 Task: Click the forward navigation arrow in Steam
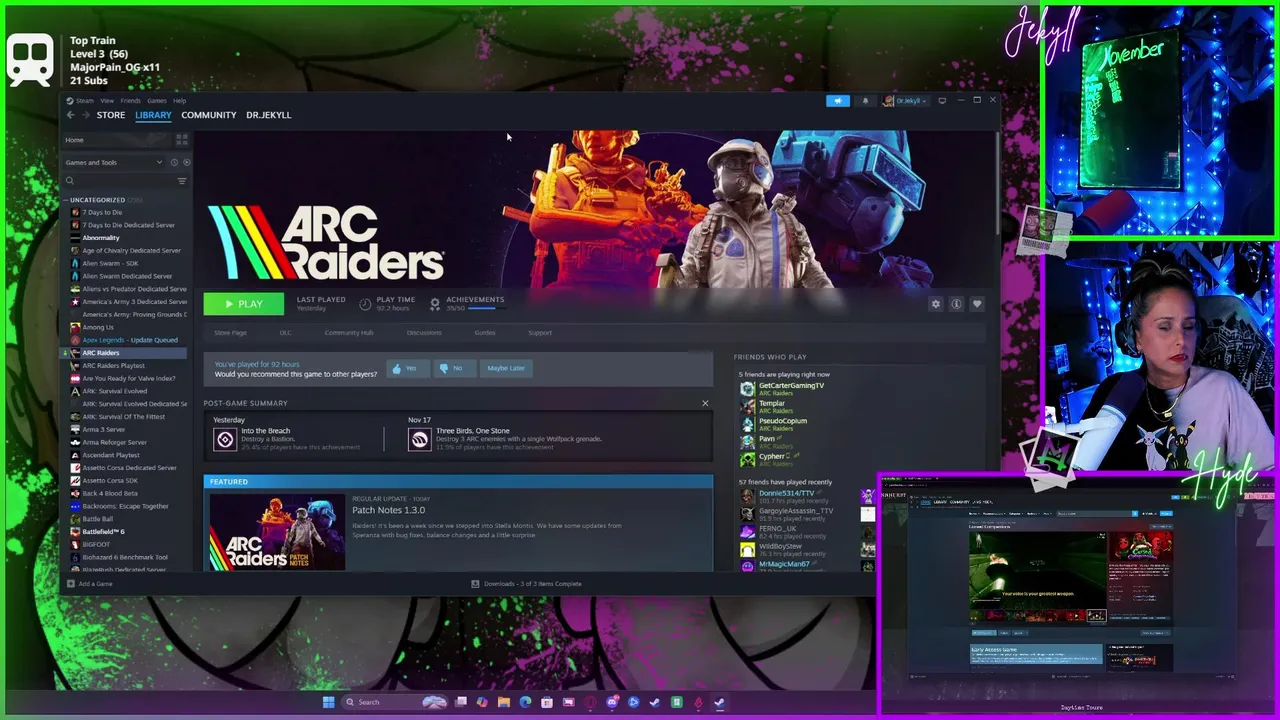[84, 115]
